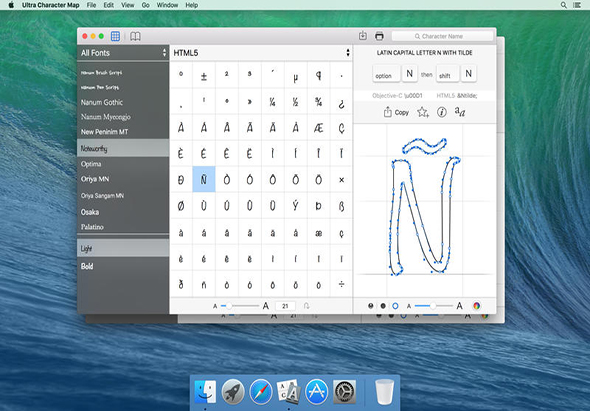The image size is (590, 411).
Task: Click the font variants 'aa' icon
Action: pos(460,111)
